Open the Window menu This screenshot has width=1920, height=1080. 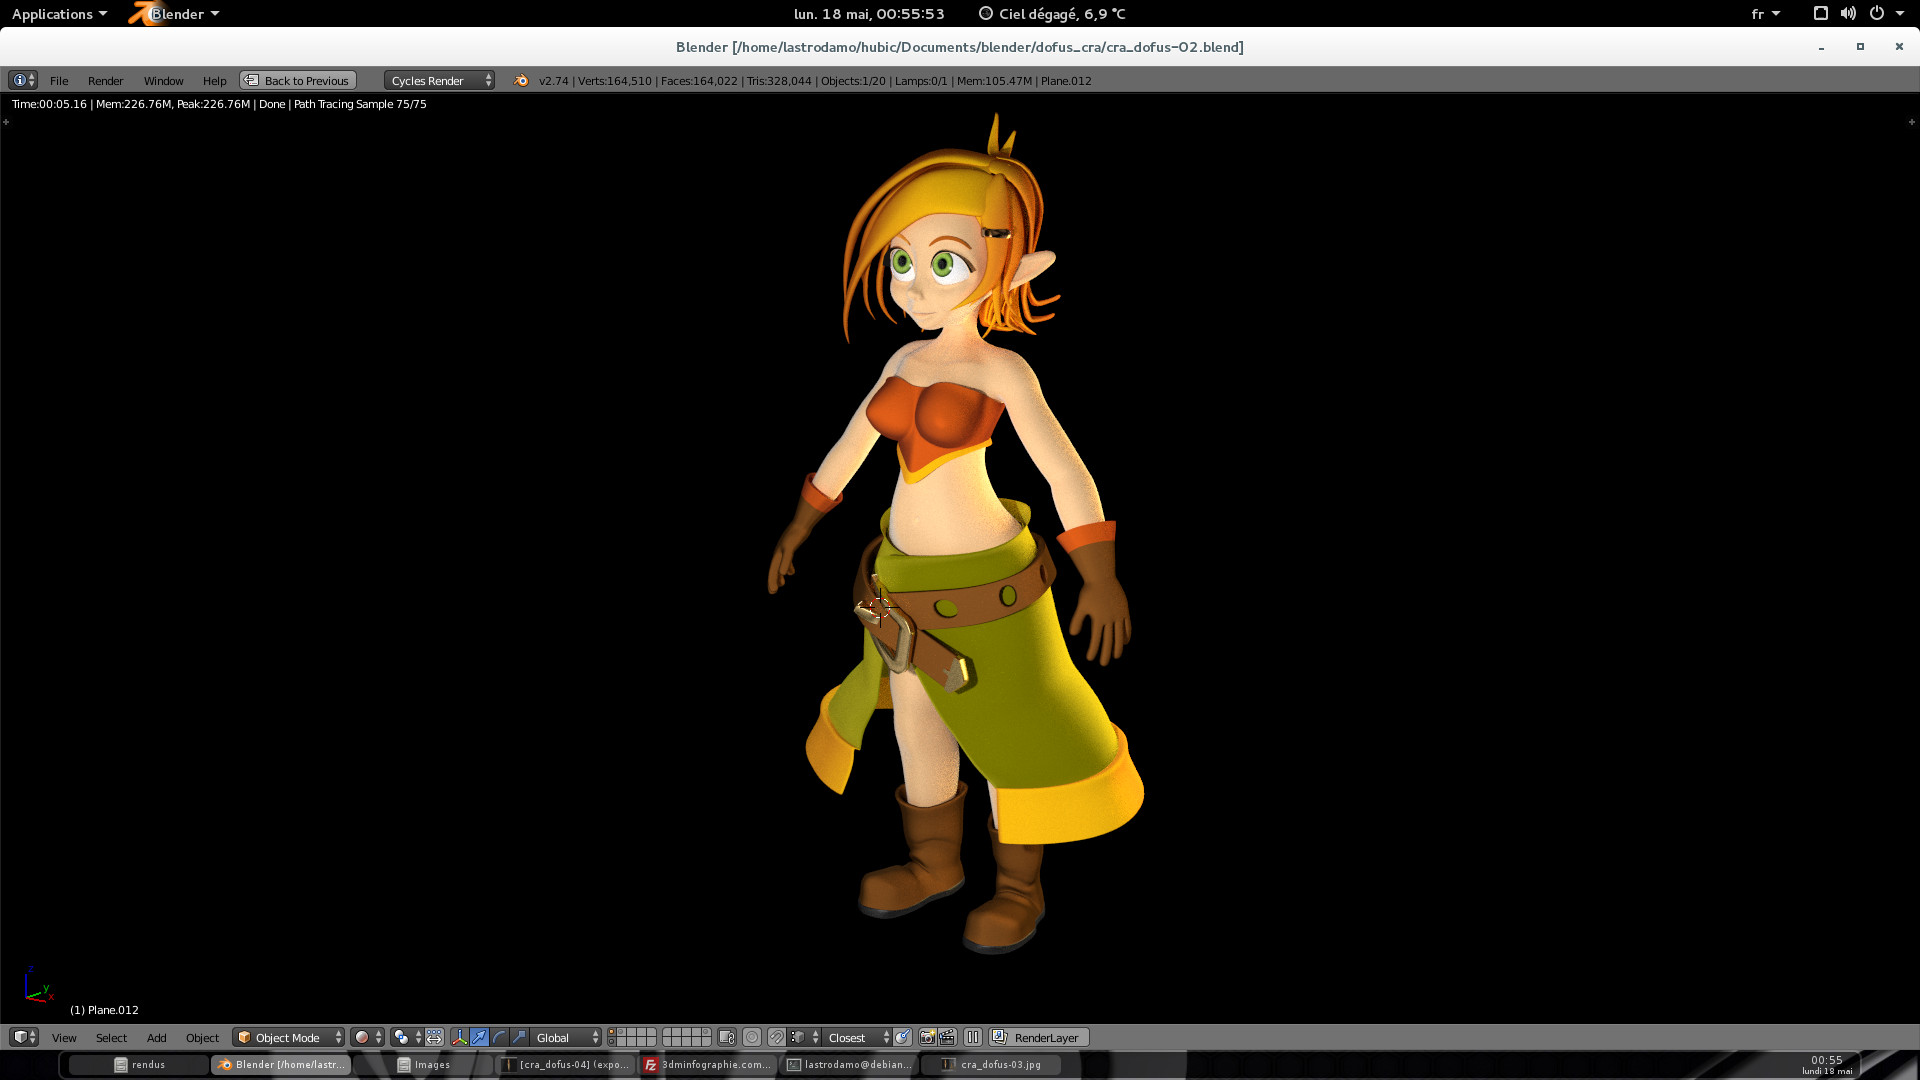[x=163, y=80]
